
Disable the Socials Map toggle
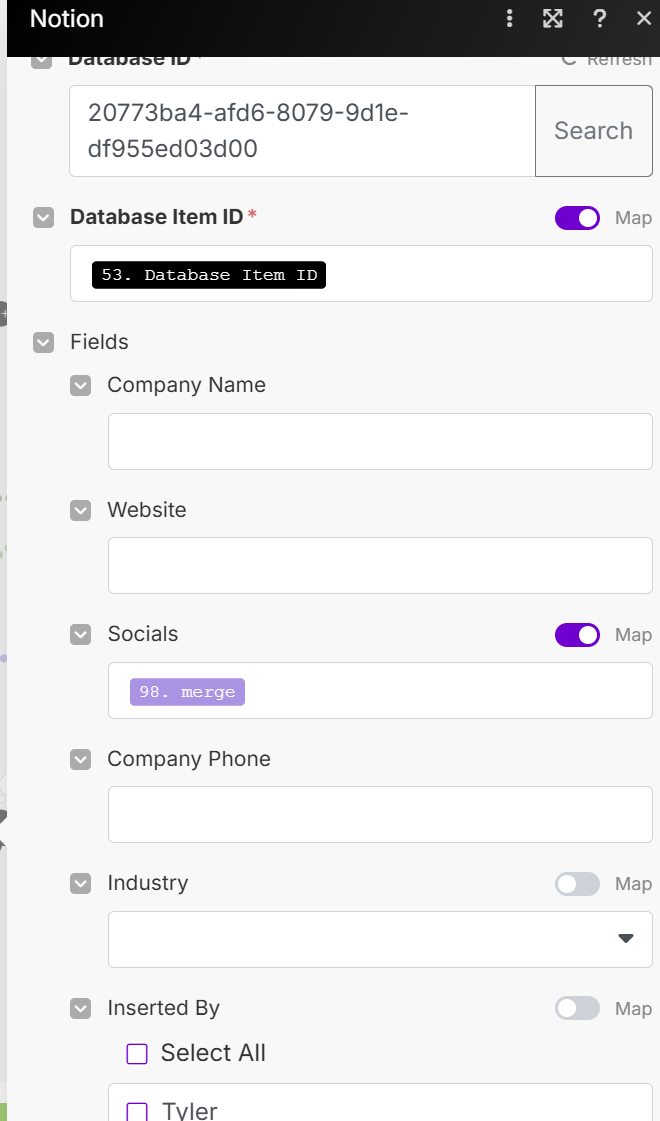(577, 635)
